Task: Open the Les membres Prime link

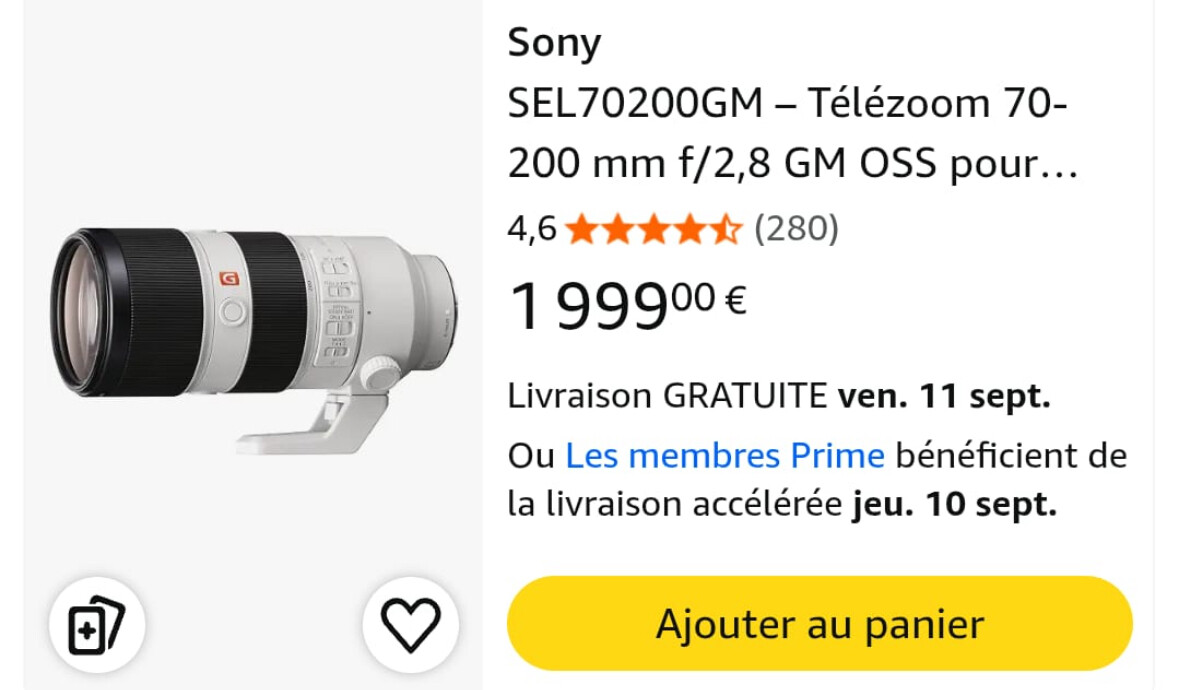Action: (x=725, y=455)
